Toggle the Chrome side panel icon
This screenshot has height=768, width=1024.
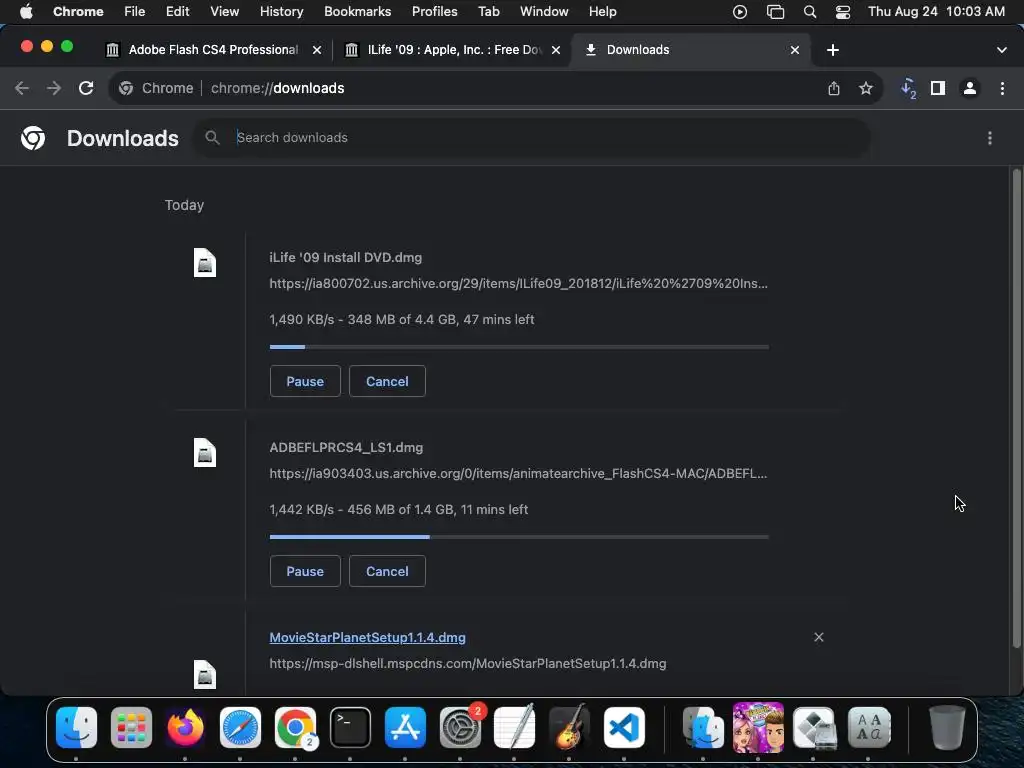(938, 88)
